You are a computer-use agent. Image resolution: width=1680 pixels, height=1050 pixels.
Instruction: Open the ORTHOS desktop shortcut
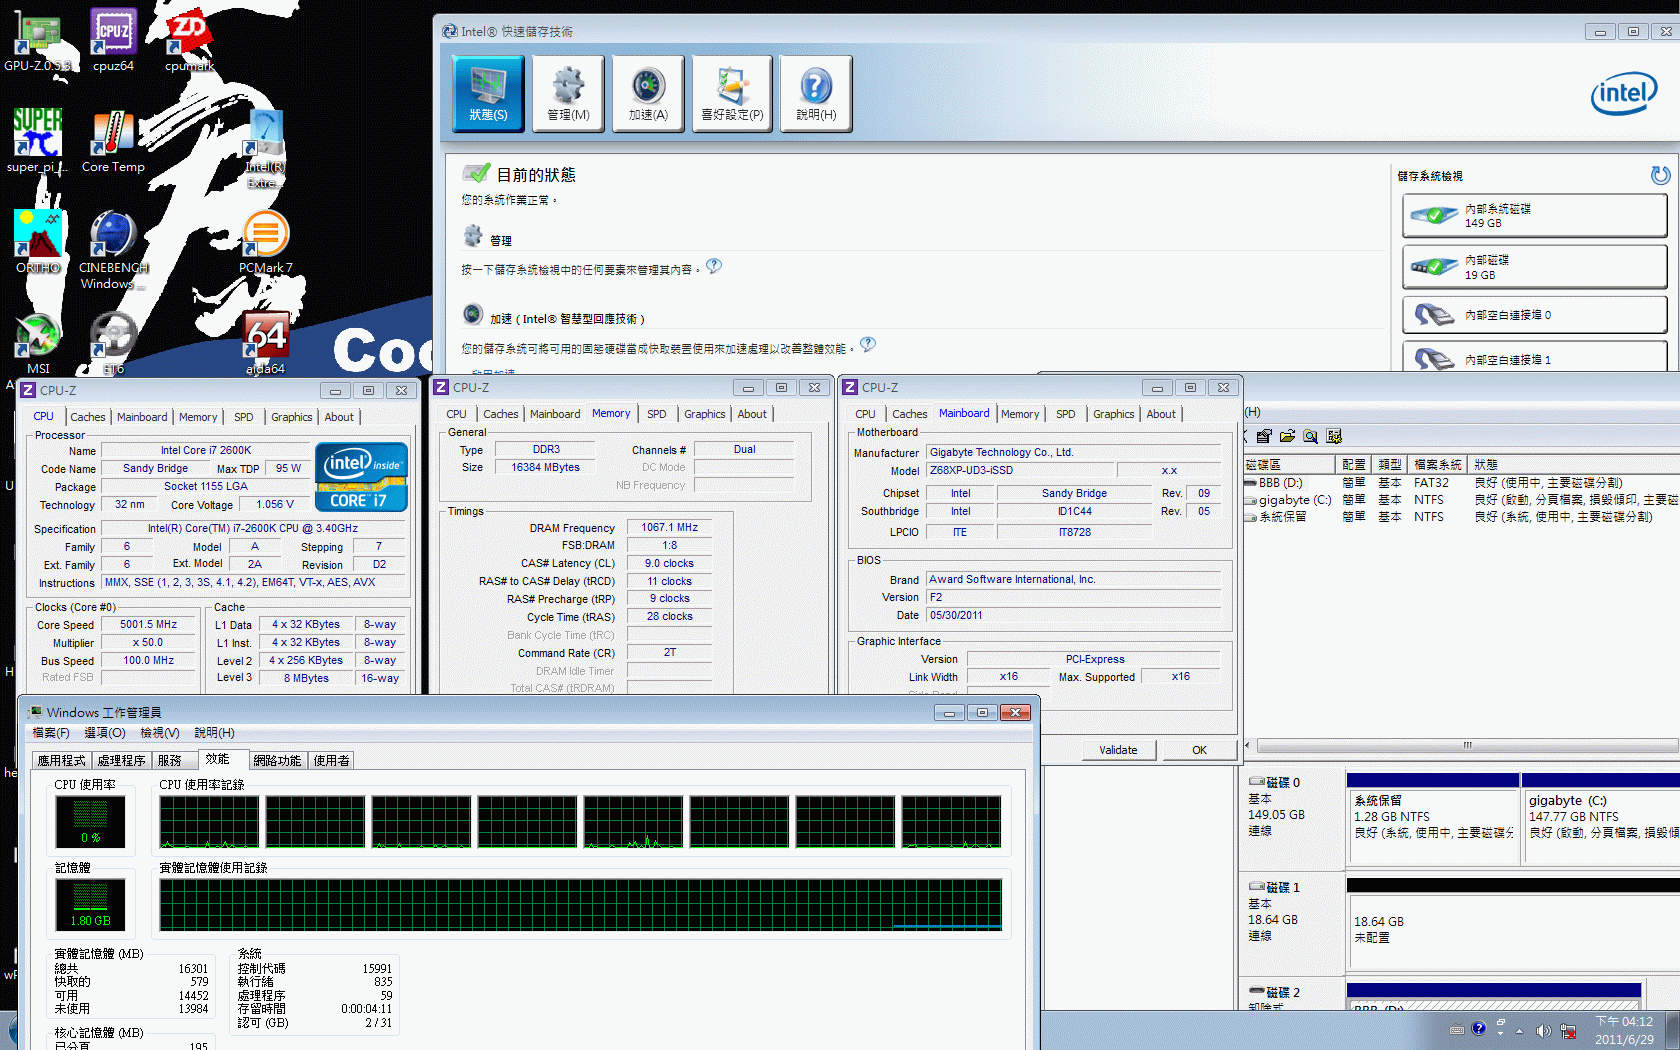click(37, 241)
